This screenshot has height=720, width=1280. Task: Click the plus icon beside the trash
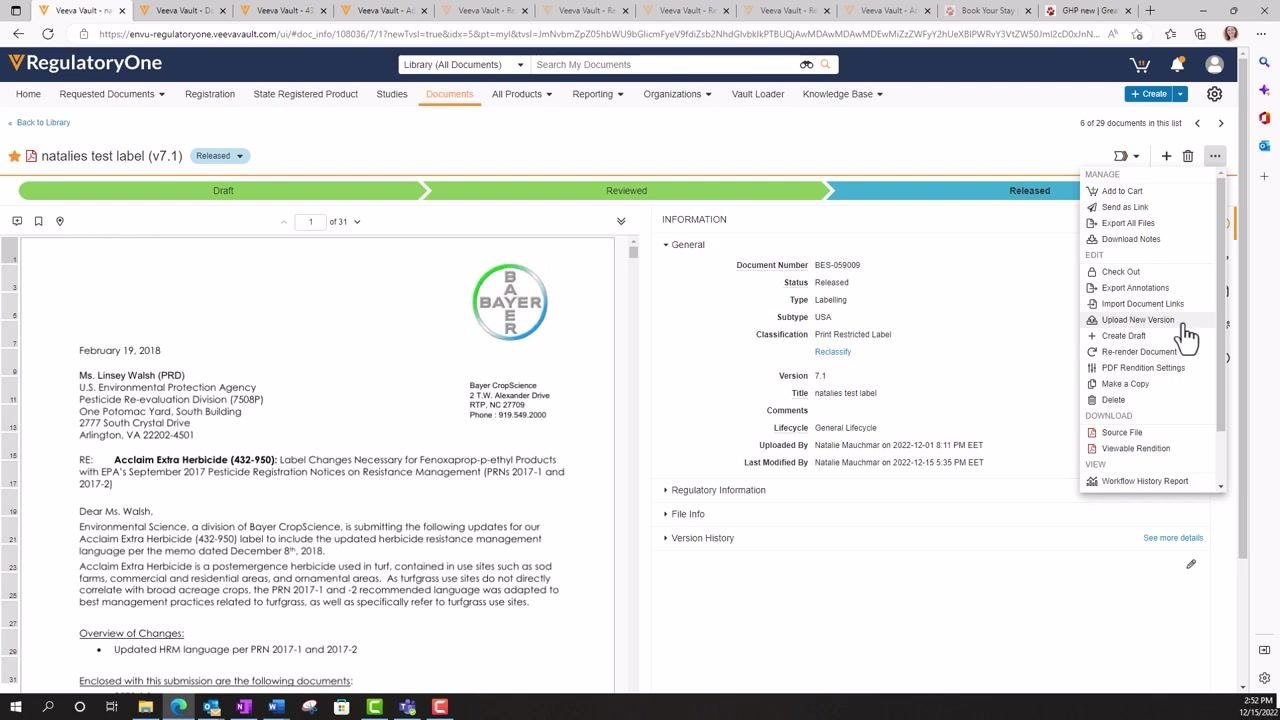tap(1166, 156)
